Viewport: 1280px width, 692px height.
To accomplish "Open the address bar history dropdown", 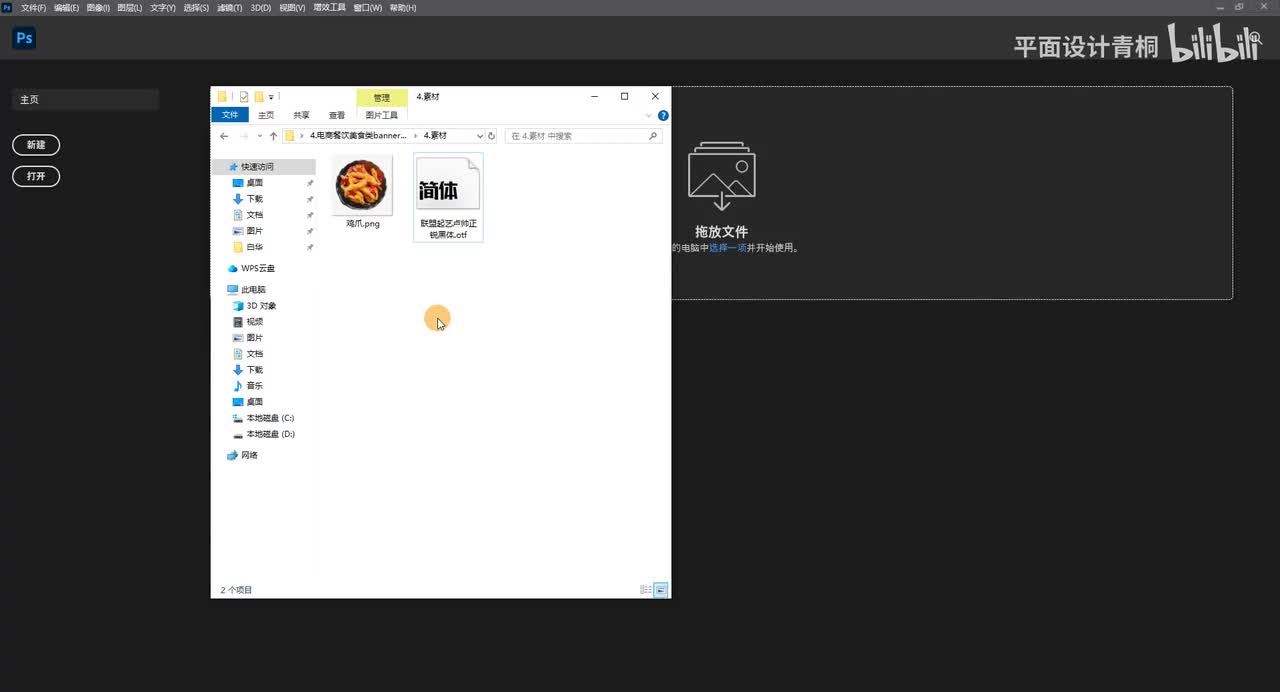I will click(480, 136).
